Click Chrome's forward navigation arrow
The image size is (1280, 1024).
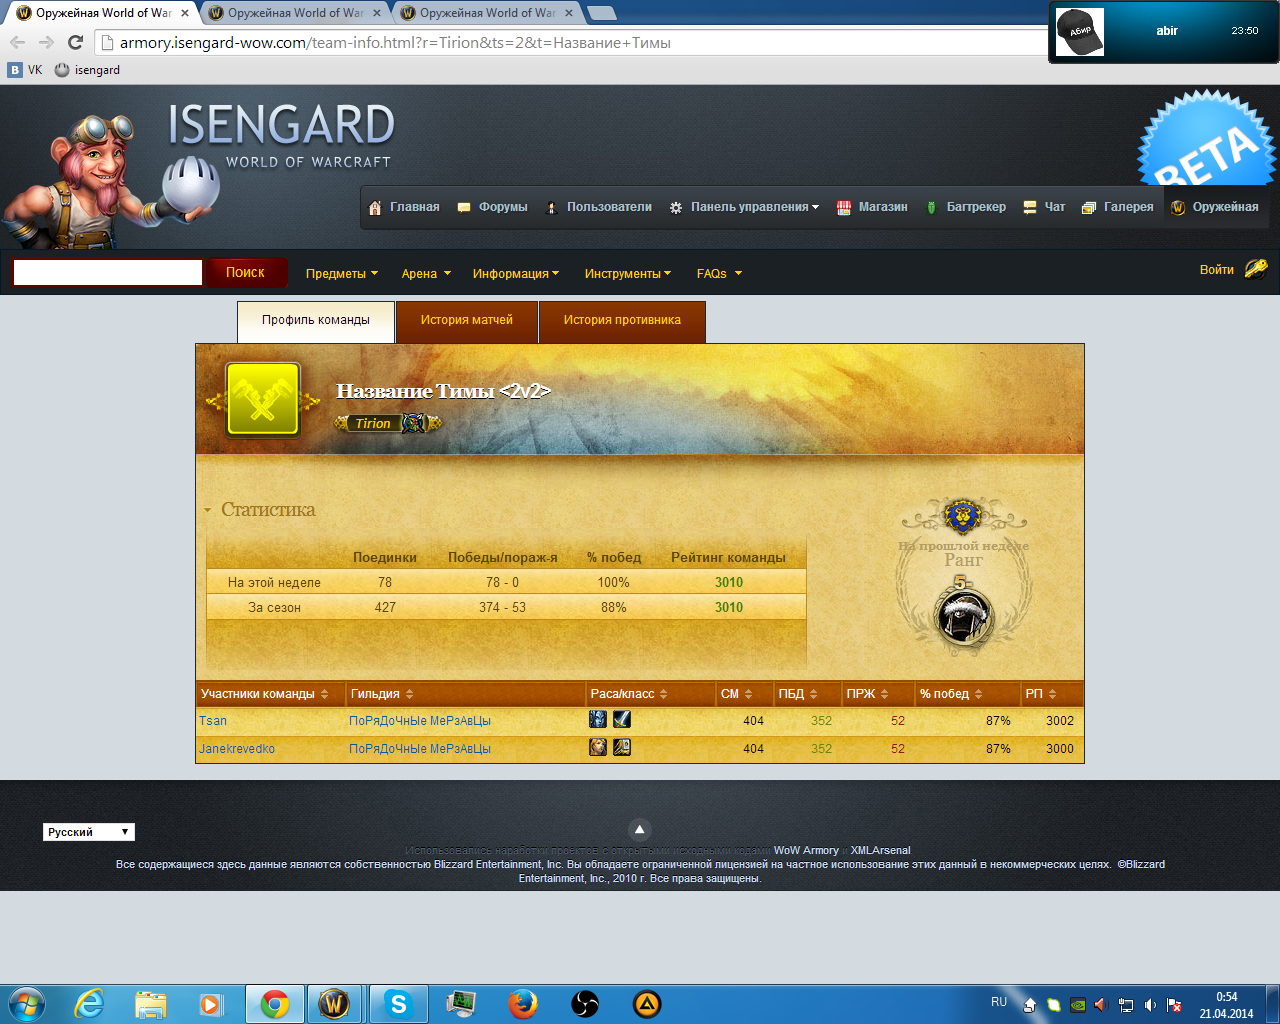(46, 42)
